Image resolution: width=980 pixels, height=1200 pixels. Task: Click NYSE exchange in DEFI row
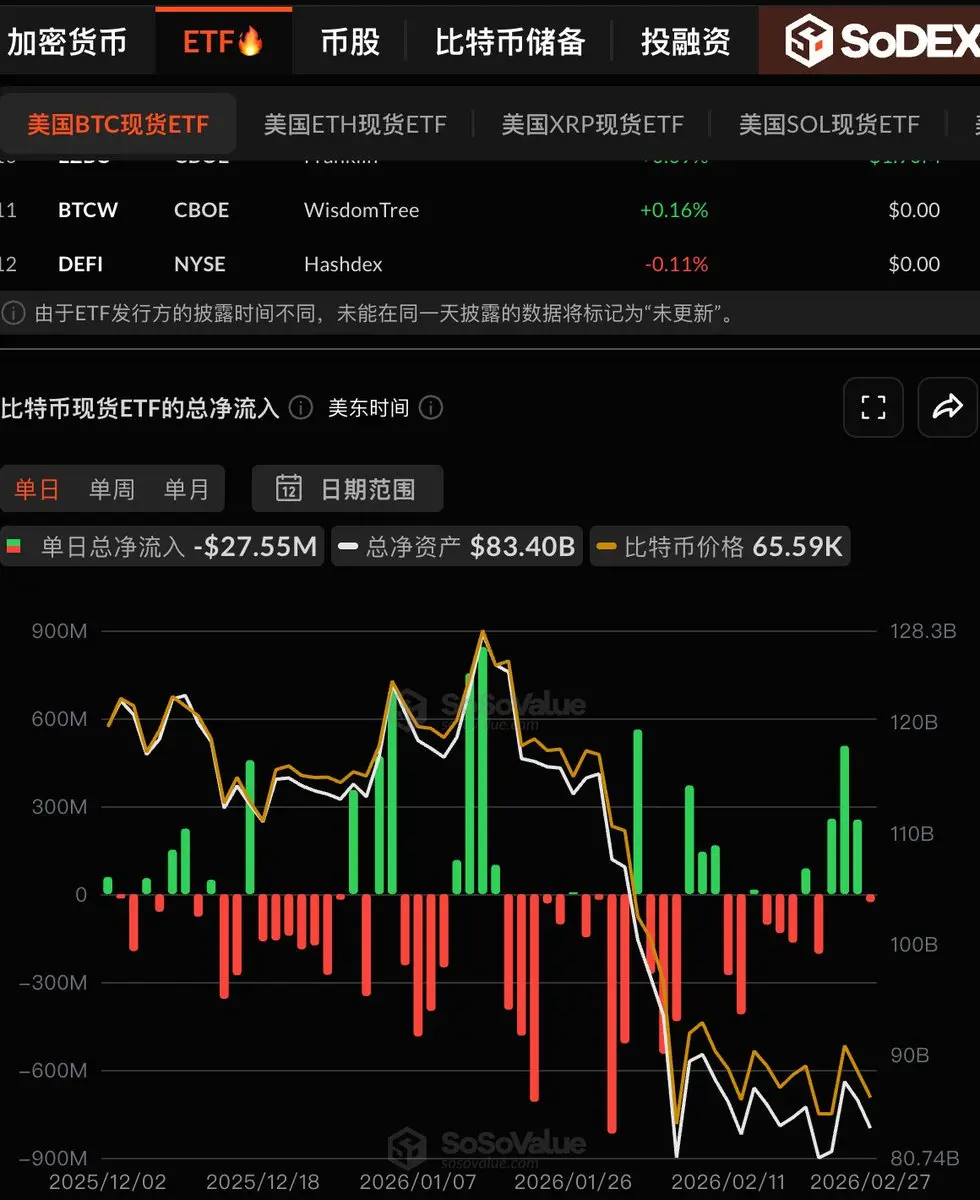(200, 264)
